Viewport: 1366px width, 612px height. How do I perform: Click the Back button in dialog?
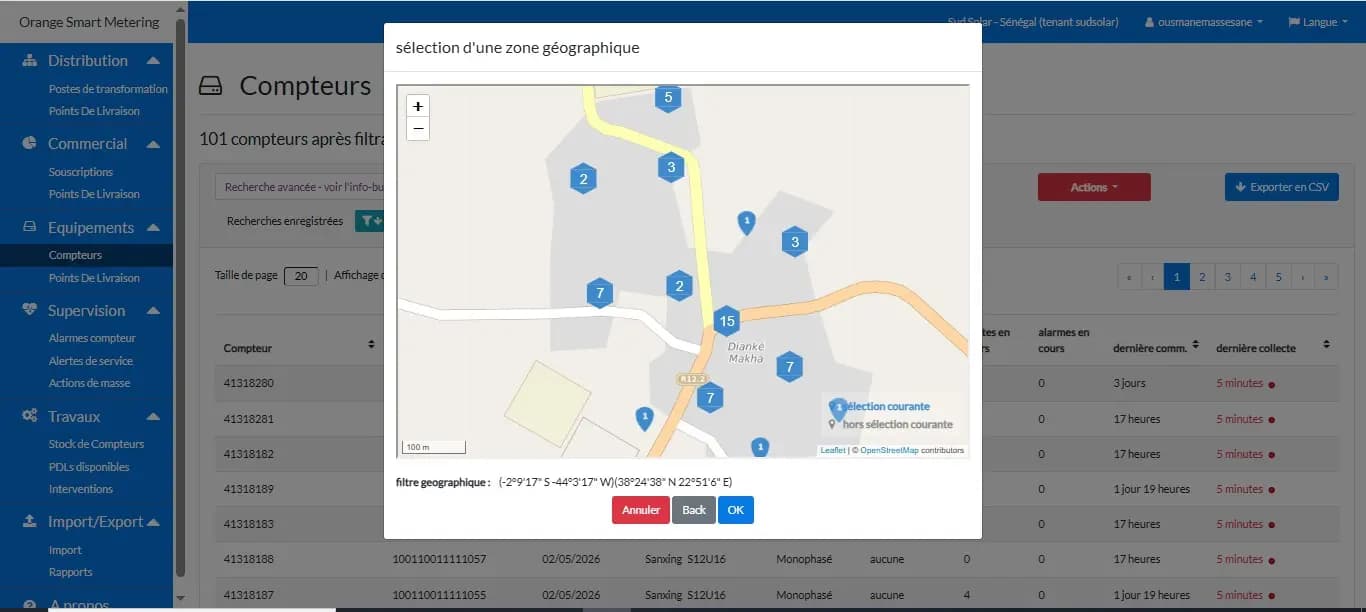click(694, 510)
